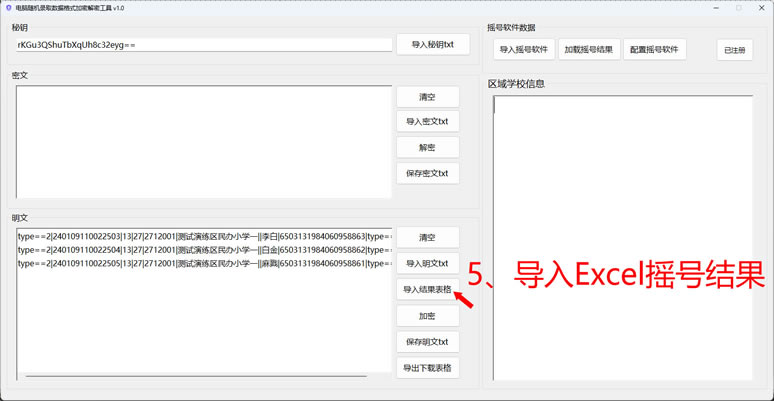Click the 加载摇号结果 button
Image resolution: width=774 pixels, height=401 pixels.
(x=590, y=49)
